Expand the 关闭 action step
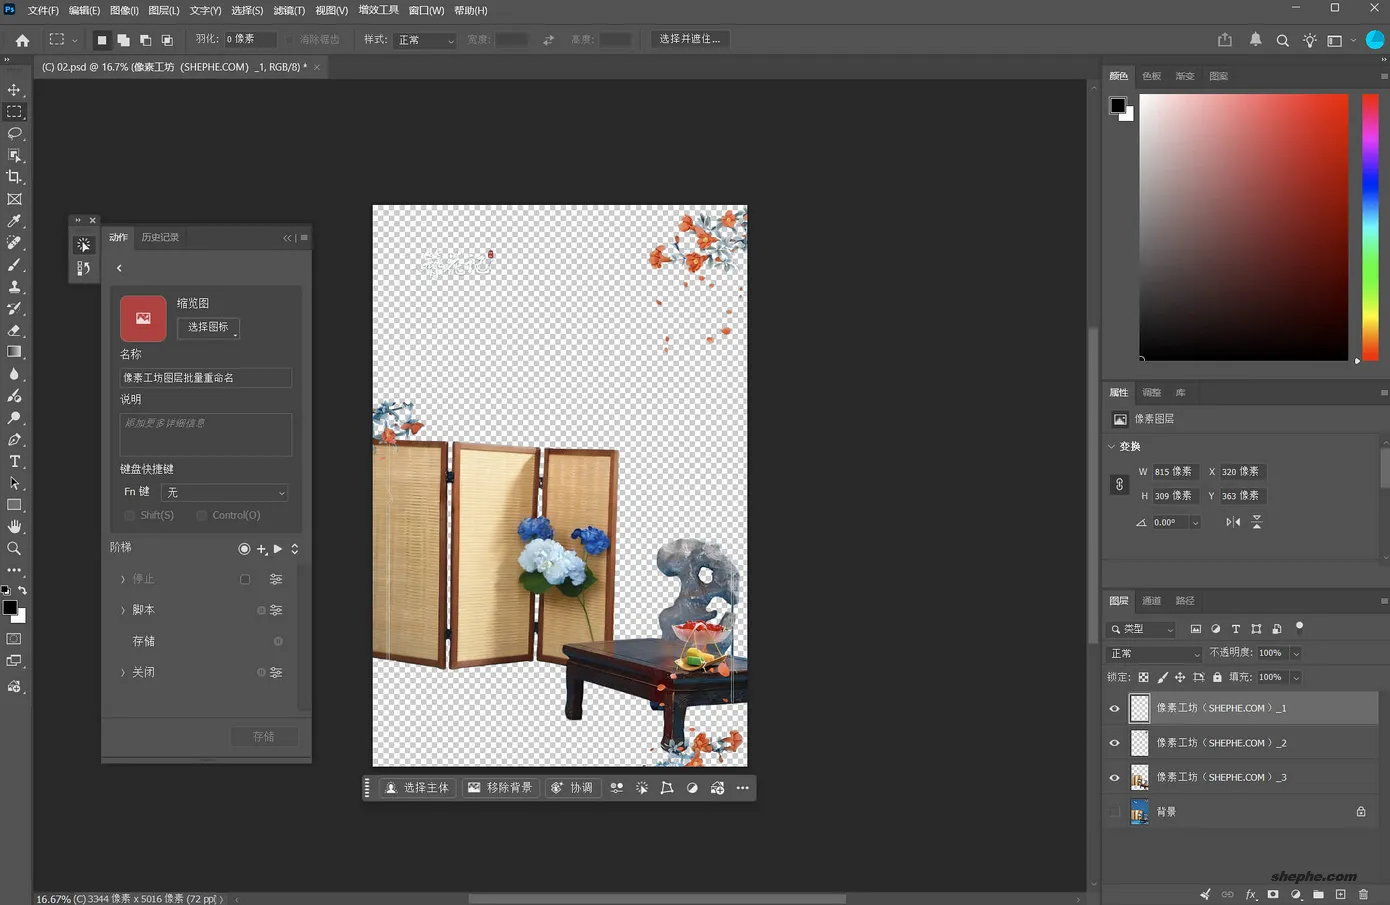The width and height of the screenshot is (1390, 905). click(x=123, y=672)
